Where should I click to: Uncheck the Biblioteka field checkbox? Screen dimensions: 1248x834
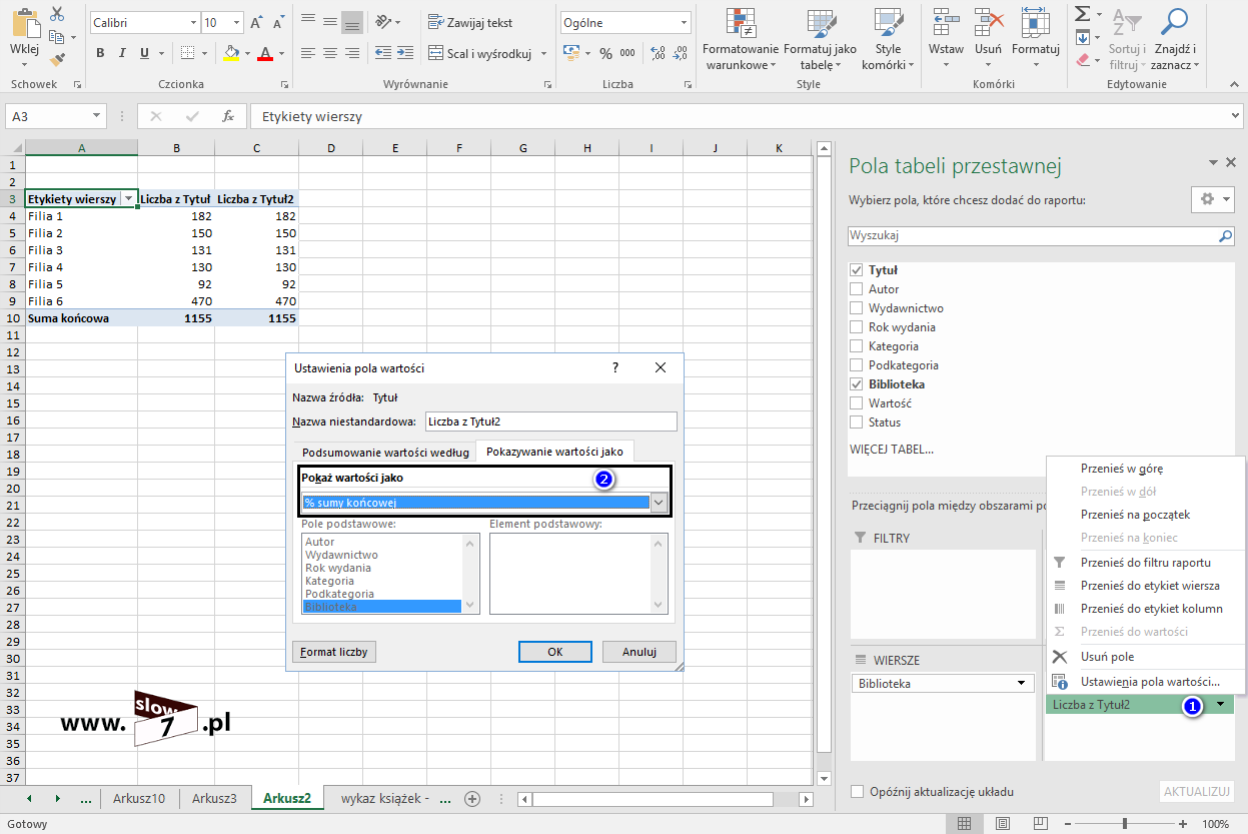856,384
